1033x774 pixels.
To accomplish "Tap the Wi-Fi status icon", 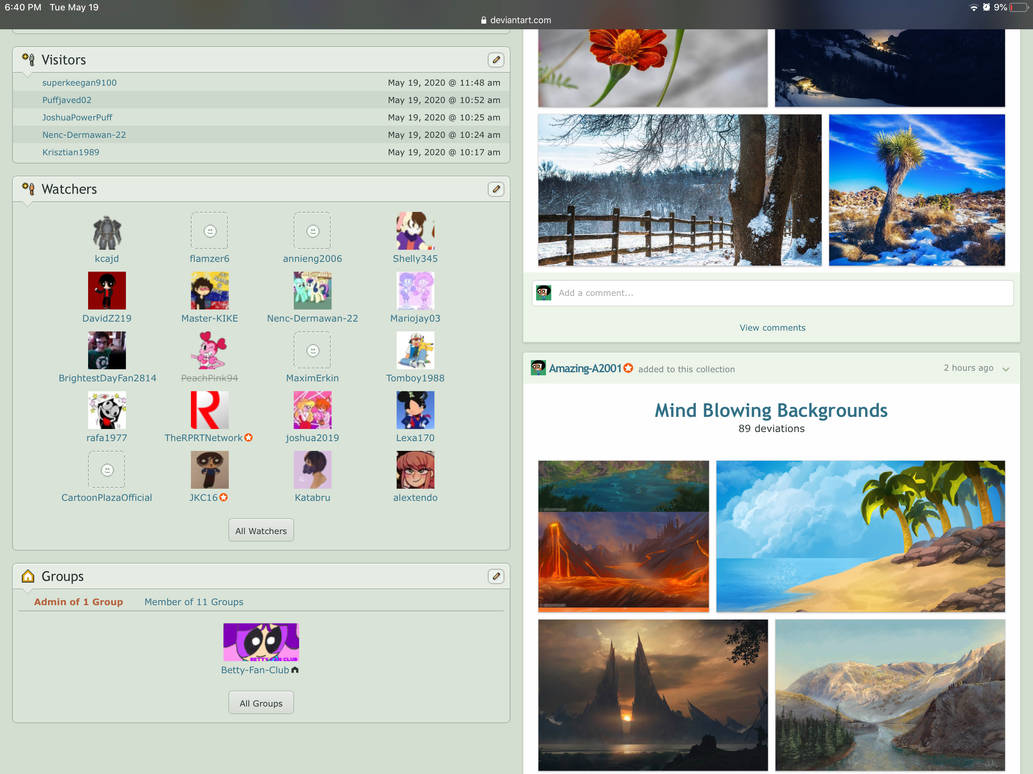I will pos(974,7).
